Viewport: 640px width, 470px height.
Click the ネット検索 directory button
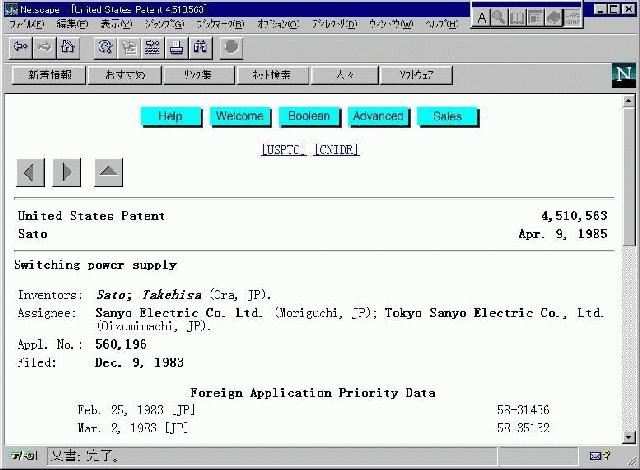pos(272,75)
